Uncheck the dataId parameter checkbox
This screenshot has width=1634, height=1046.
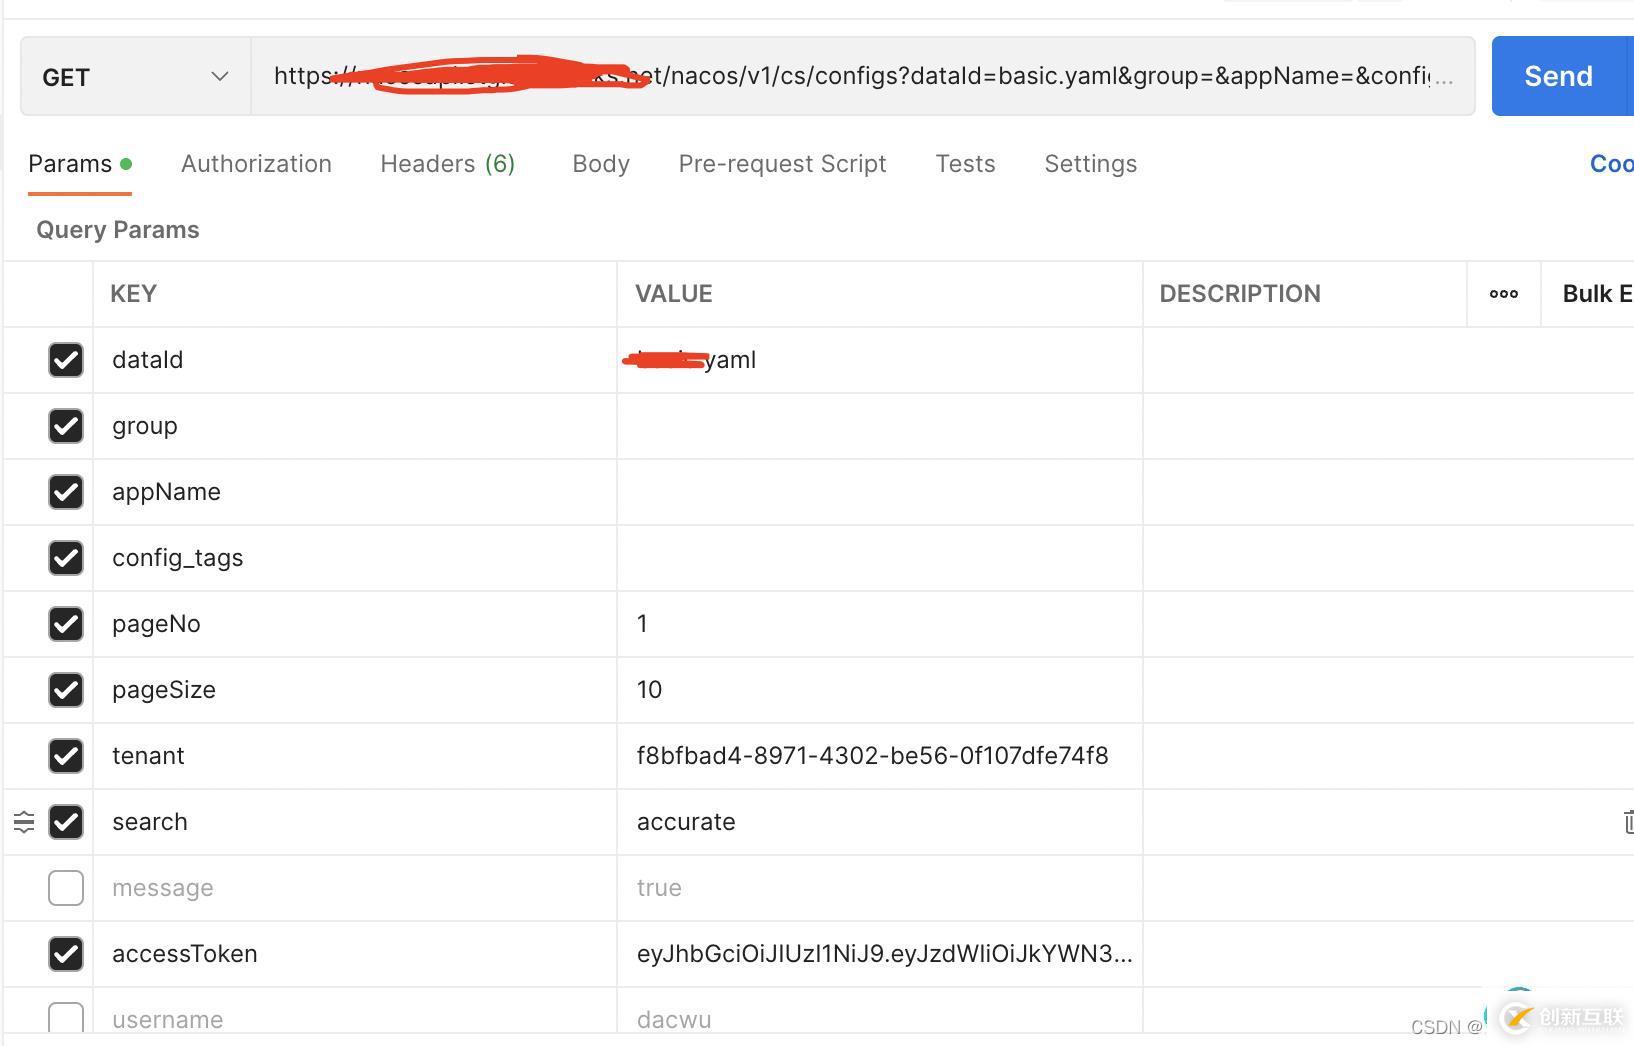[66, 360]
